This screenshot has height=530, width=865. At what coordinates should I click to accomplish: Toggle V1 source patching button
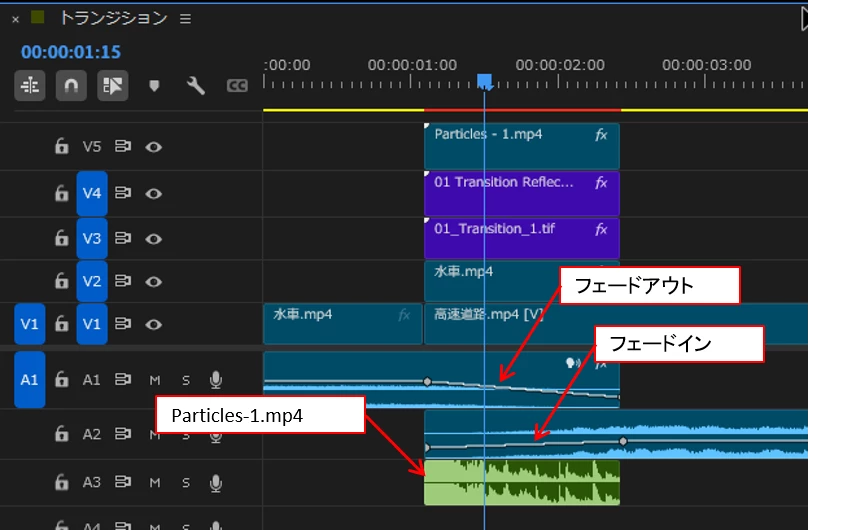[29, 324]
